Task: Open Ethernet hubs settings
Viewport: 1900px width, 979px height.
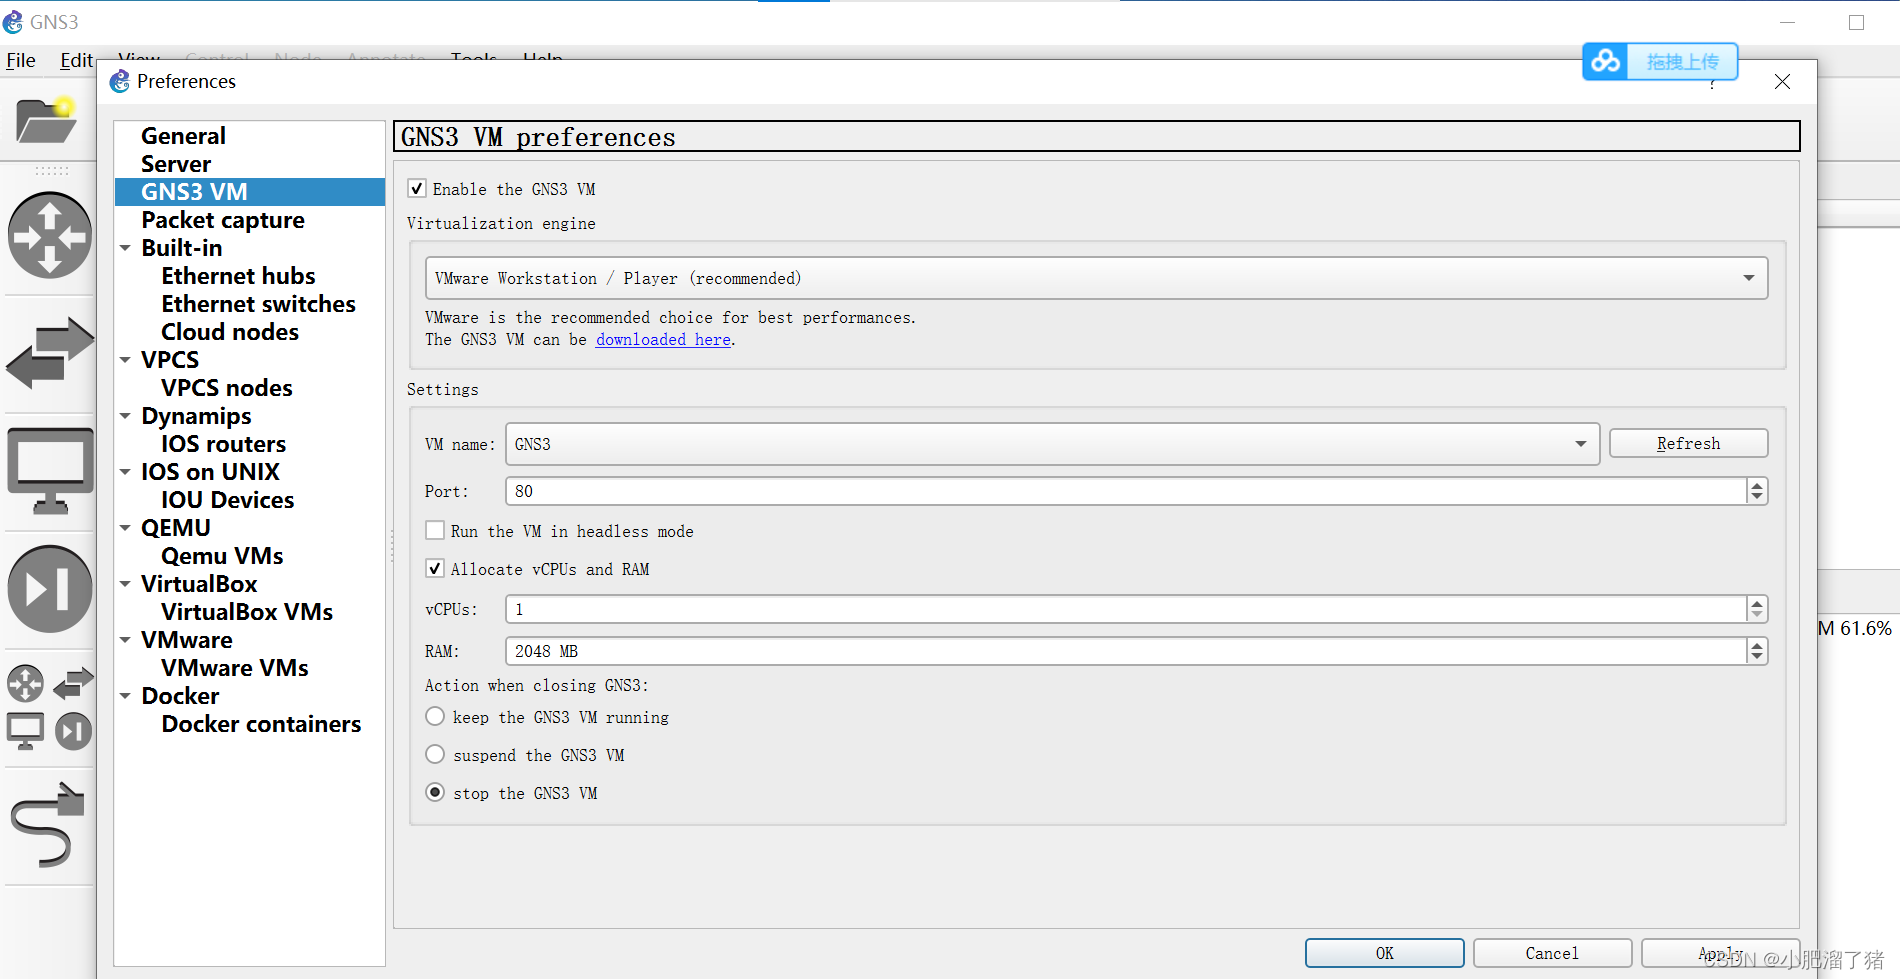Action: 238,276
